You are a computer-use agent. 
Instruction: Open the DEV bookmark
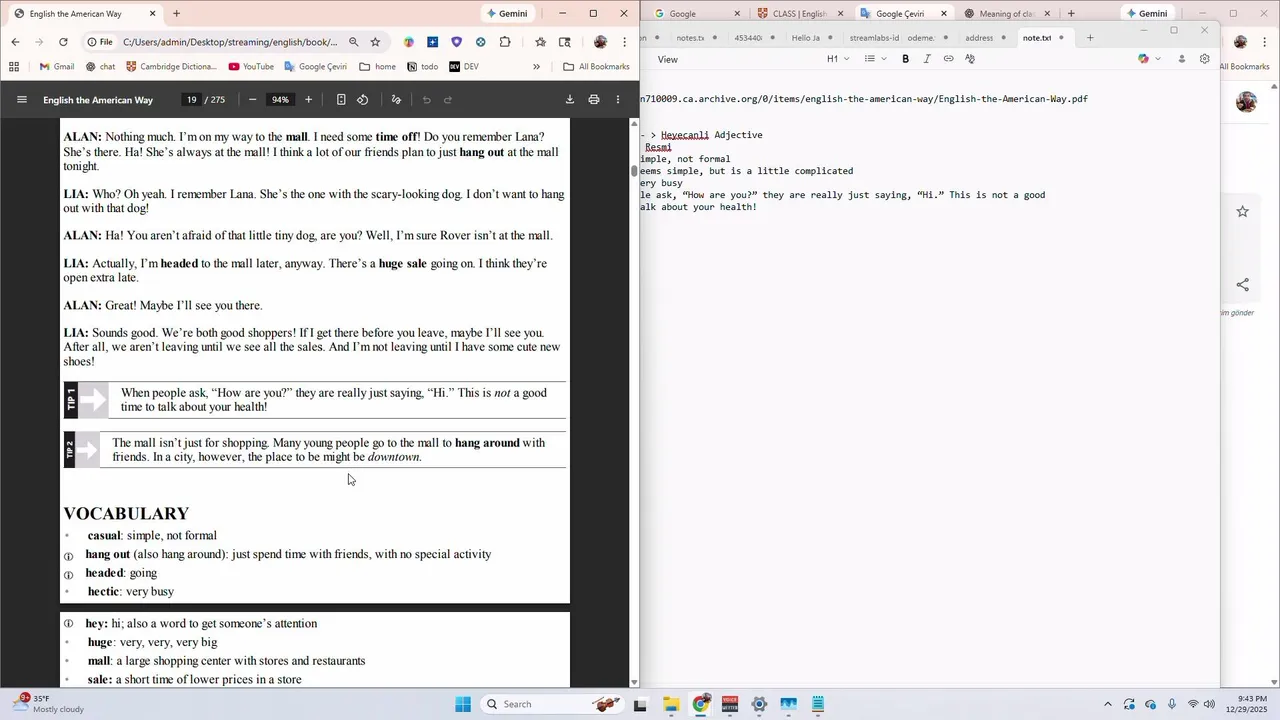464,67
